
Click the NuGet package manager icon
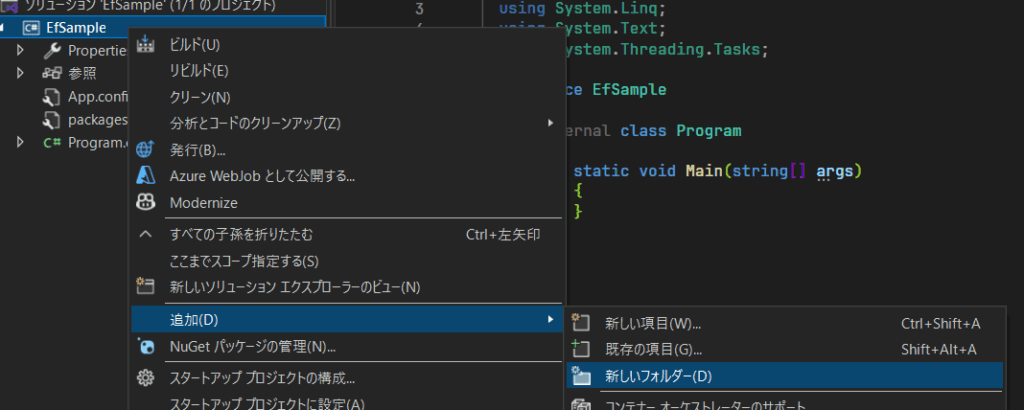146,347
